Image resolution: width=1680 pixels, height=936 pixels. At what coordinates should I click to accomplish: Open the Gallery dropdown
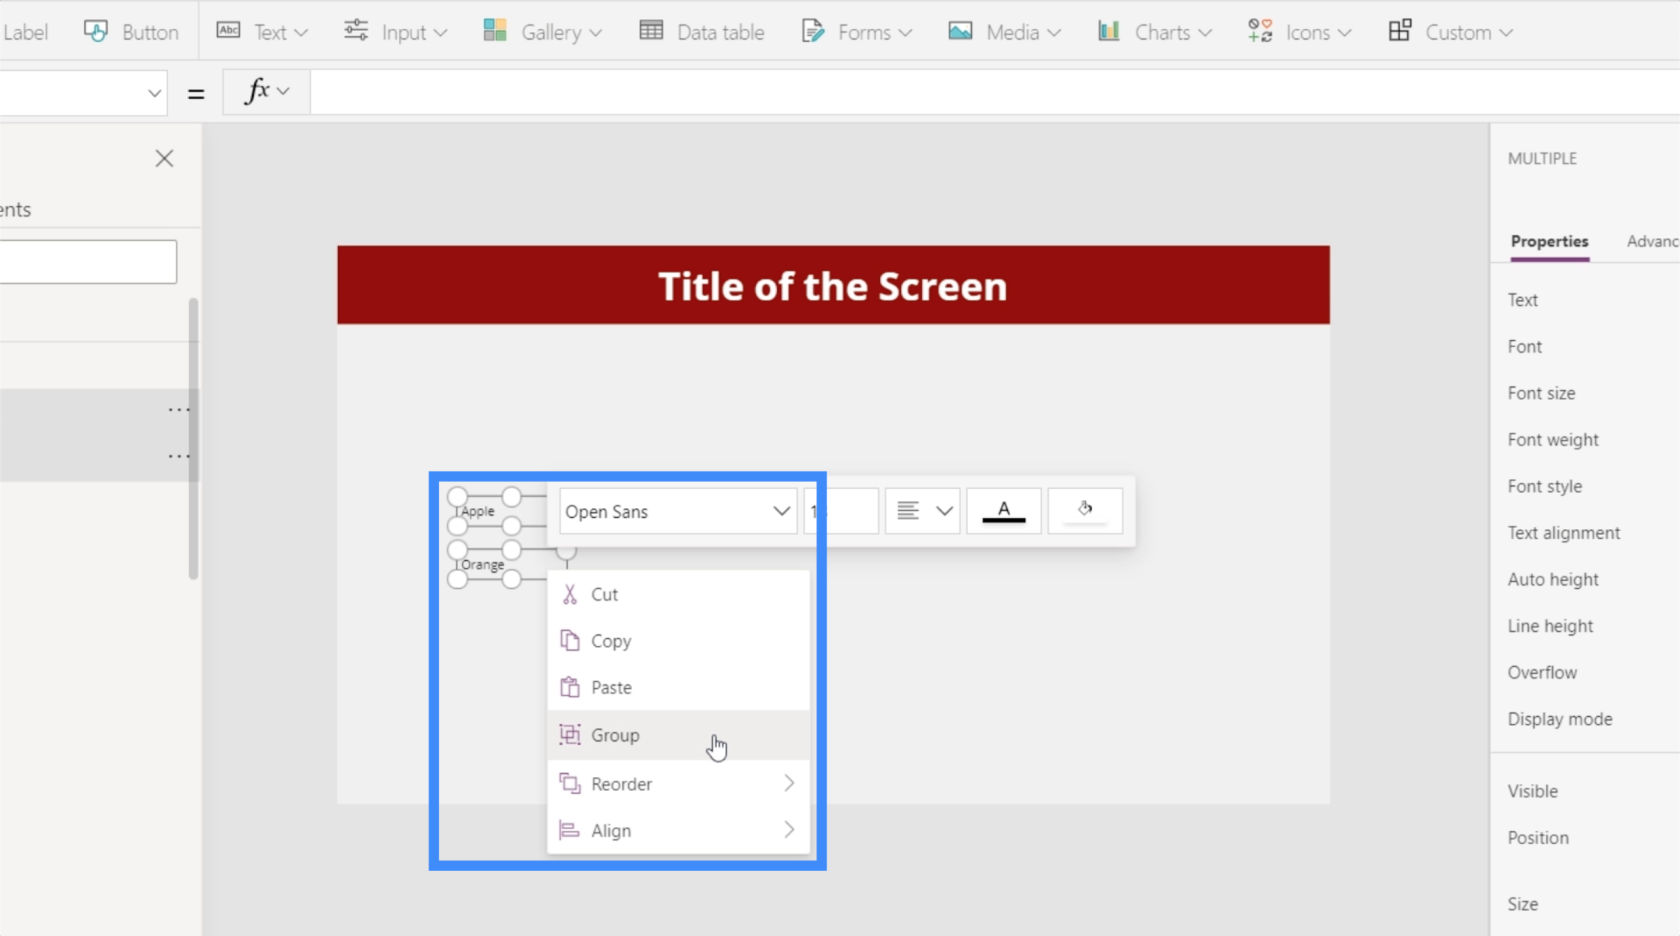542,32
